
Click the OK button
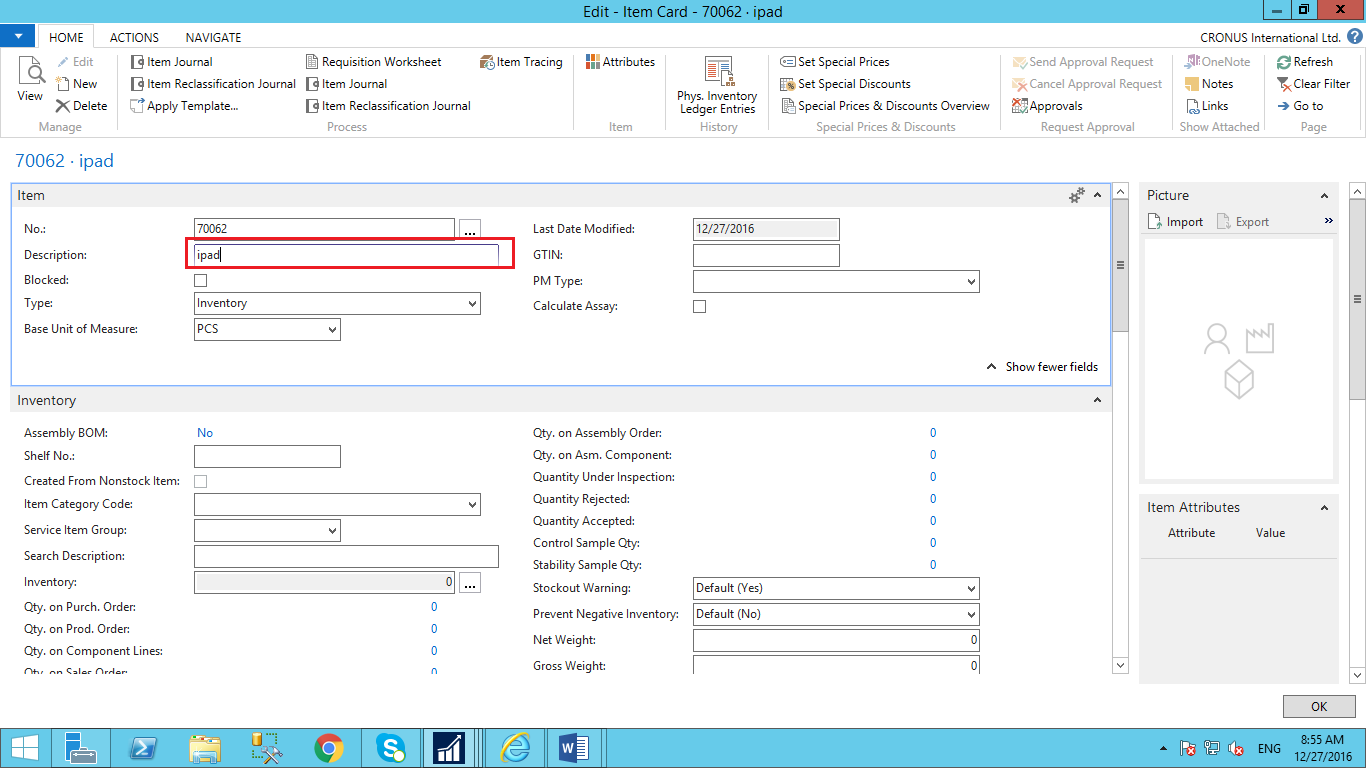[x=1319, y=707]
